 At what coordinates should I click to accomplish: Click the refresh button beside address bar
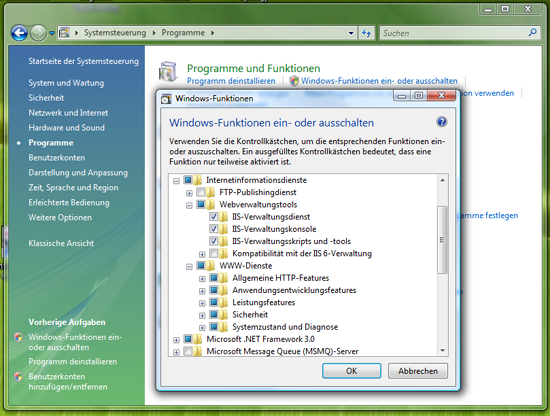click(x=367, y=33)
